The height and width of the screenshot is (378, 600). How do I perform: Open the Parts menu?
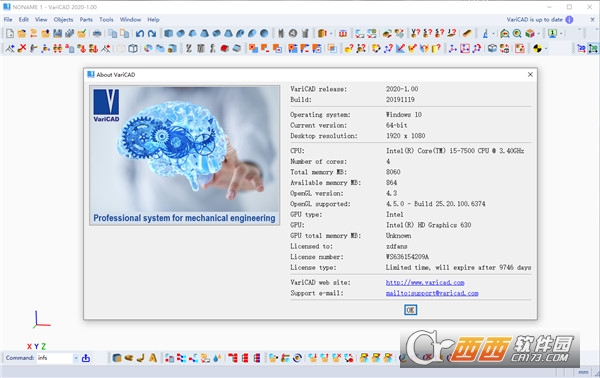(86, 20)
